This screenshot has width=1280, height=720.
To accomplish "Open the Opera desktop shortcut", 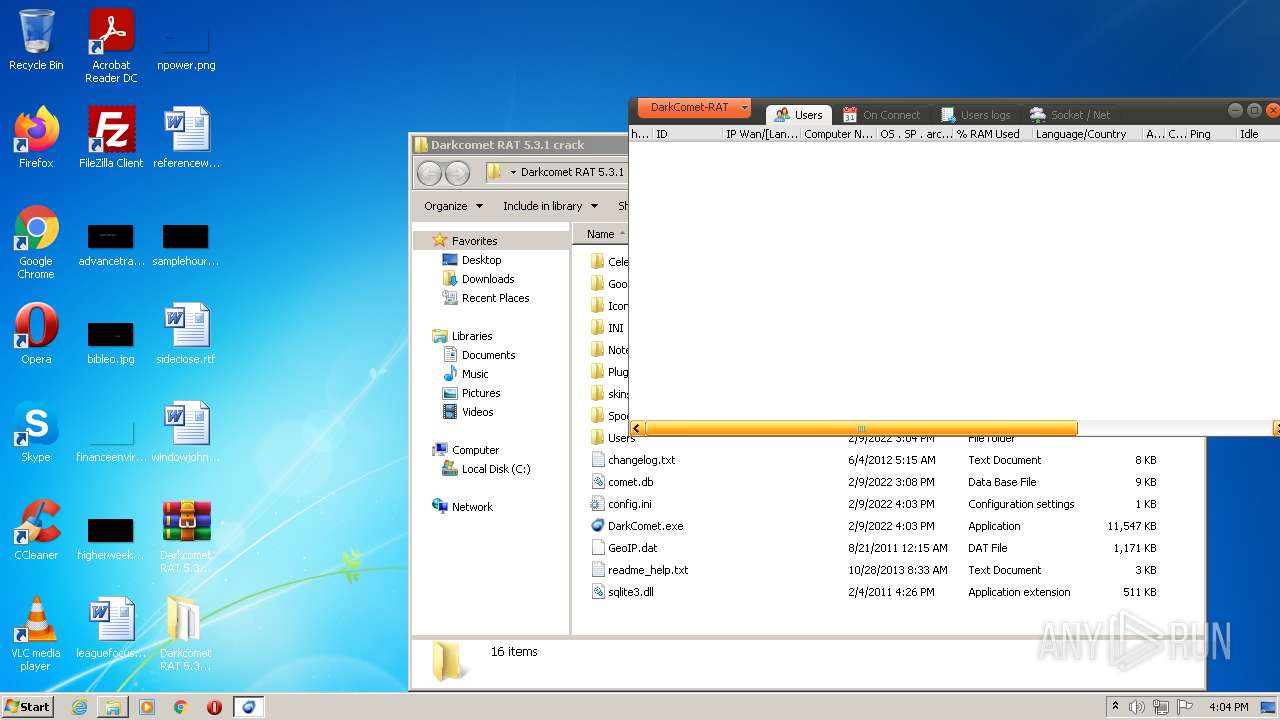I will [36, 334].
